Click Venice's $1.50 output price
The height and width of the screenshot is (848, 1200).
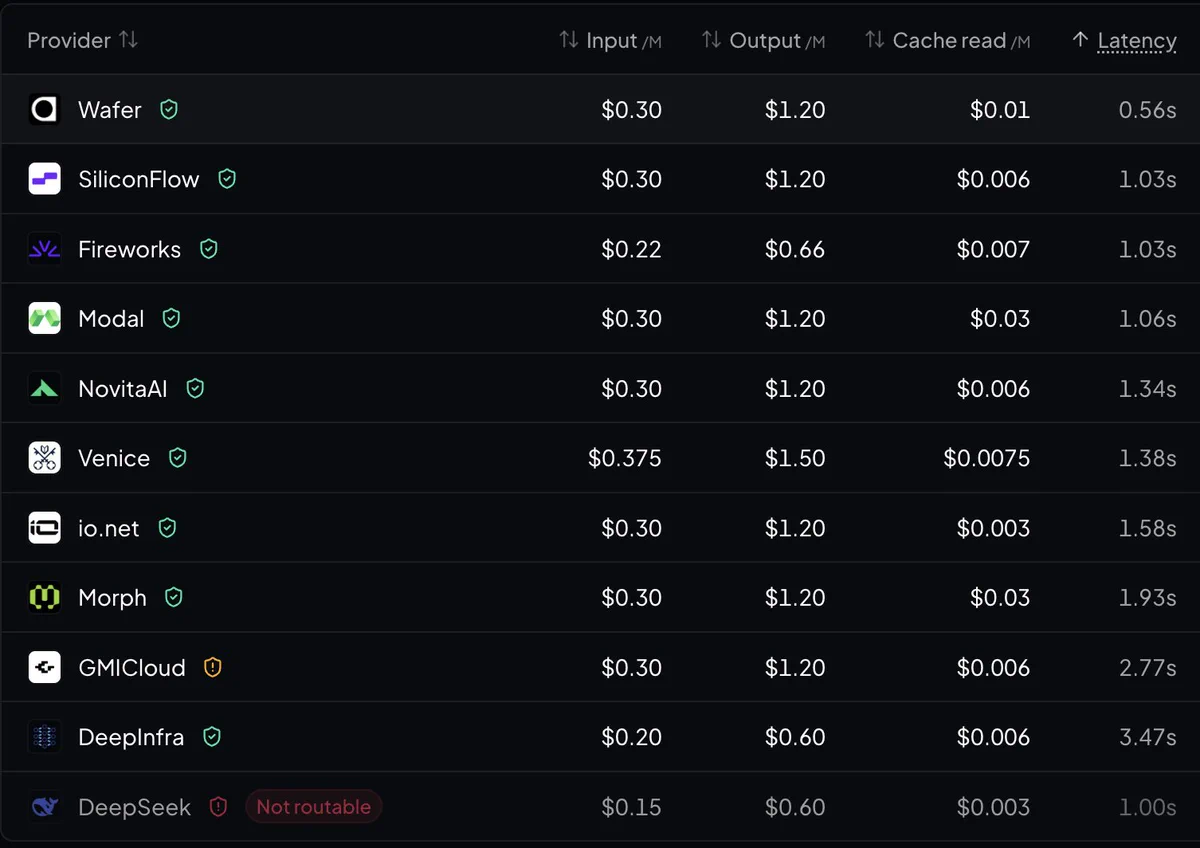point(795,458)
